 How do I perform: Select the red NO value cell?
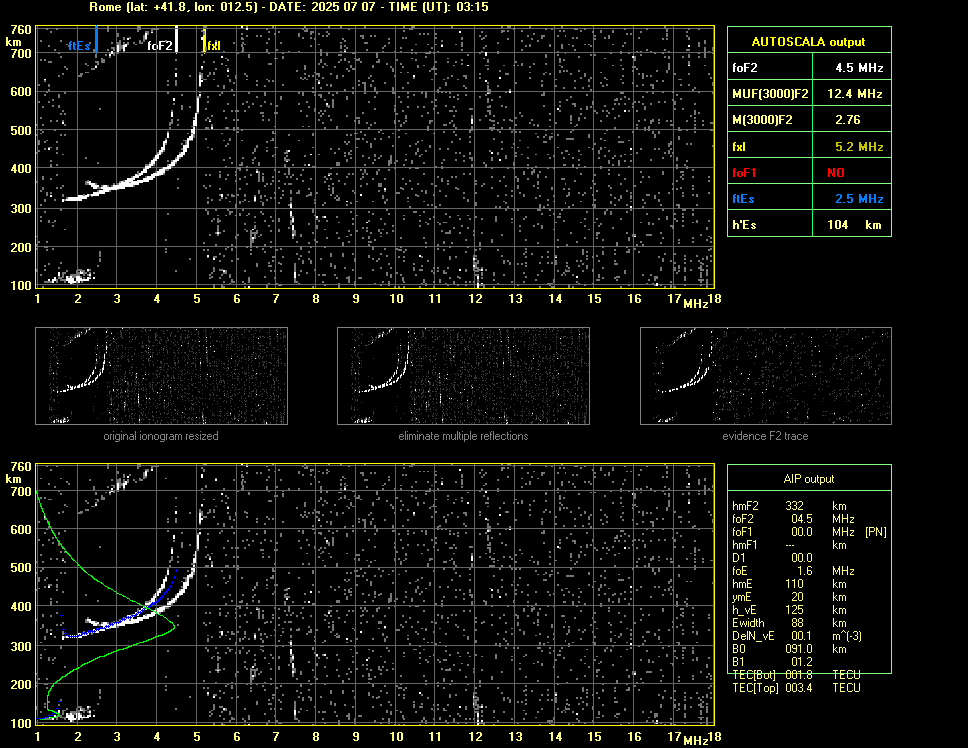(852, 172)
